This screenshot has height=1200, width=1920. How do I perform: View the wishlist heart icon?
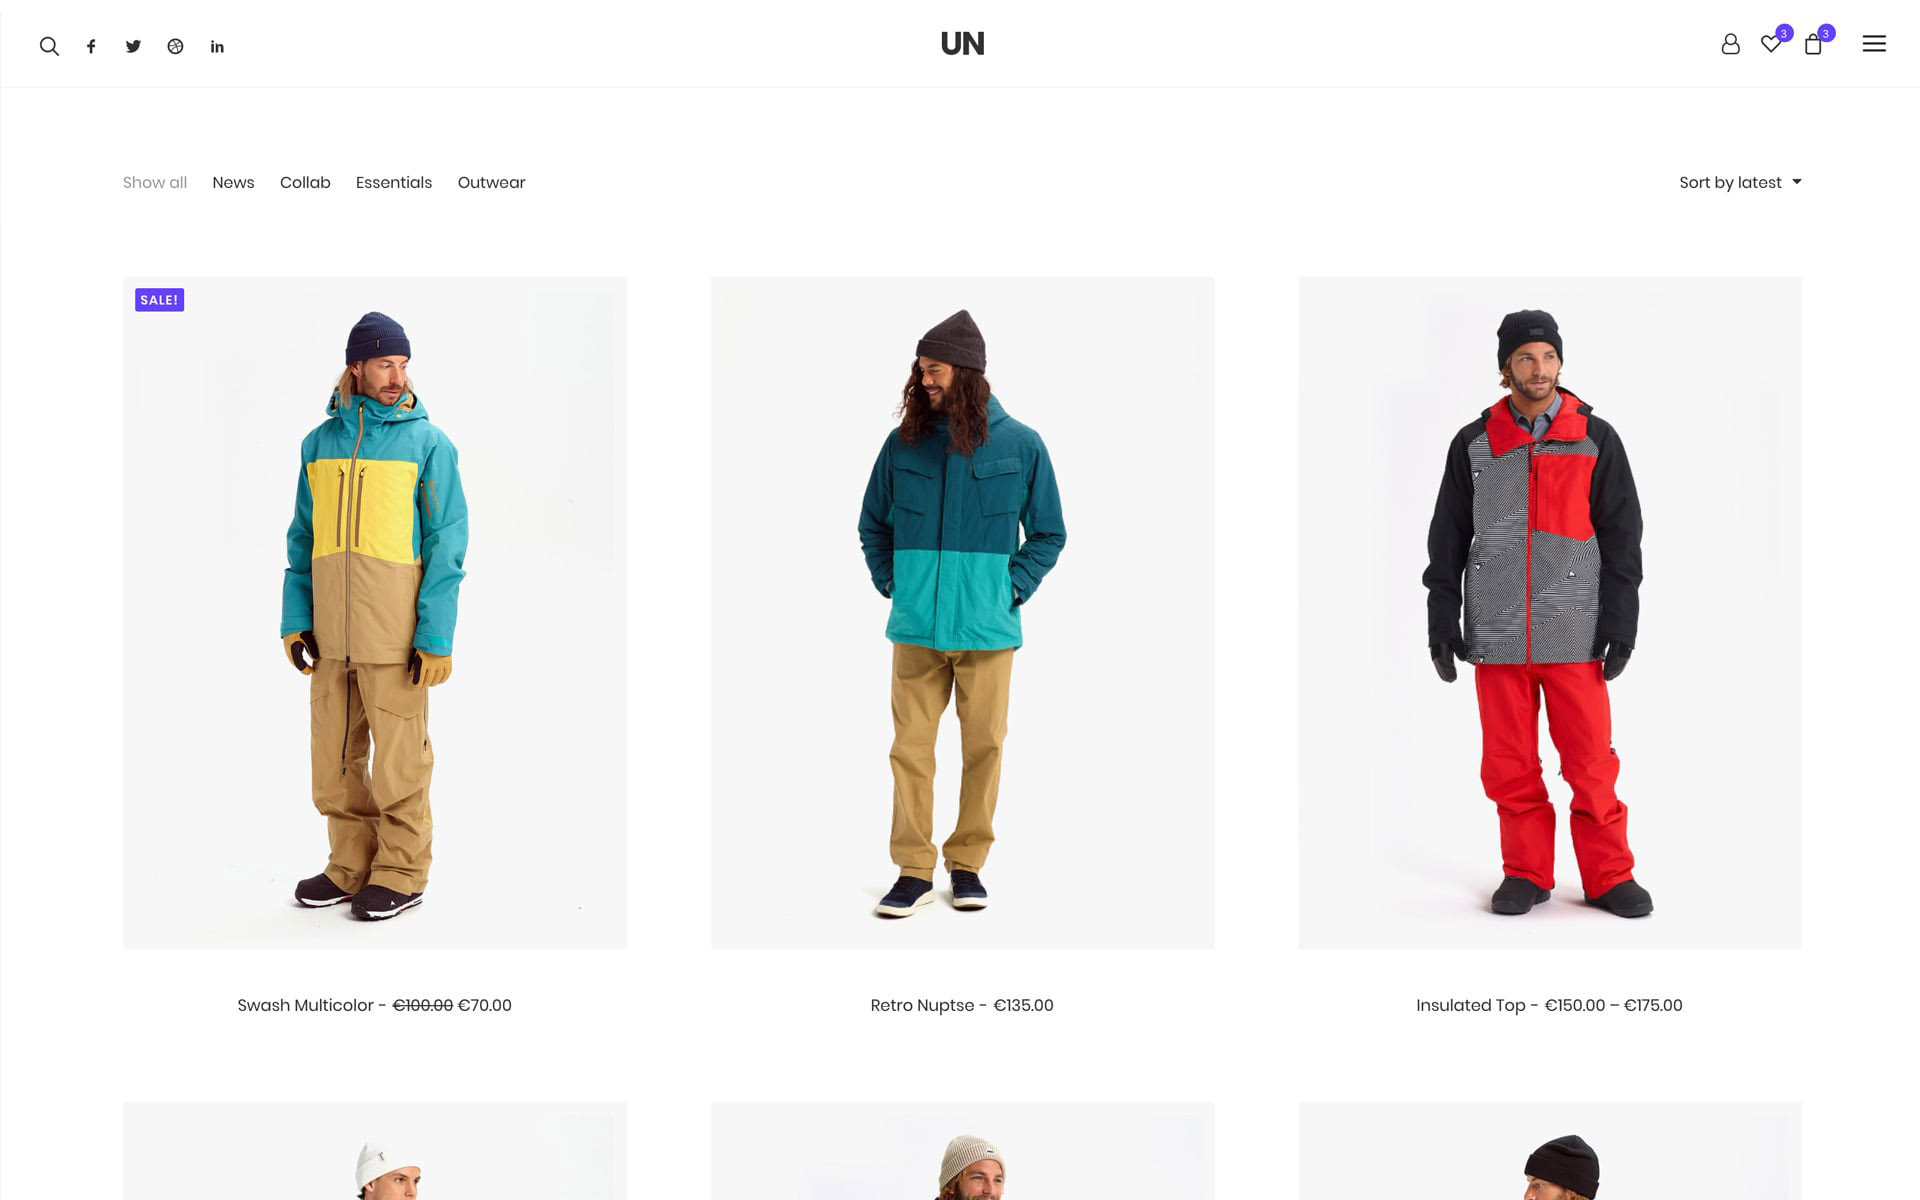(x=1771, y=44)
